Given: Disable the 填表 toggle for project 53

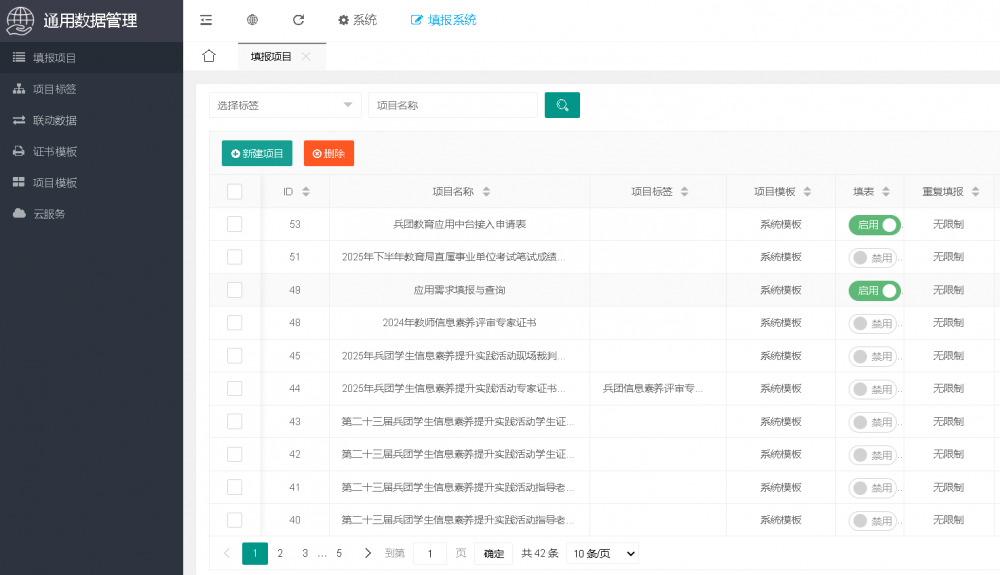Looking at the screenshot, I should pyautogui.click(x=874, y=225).
